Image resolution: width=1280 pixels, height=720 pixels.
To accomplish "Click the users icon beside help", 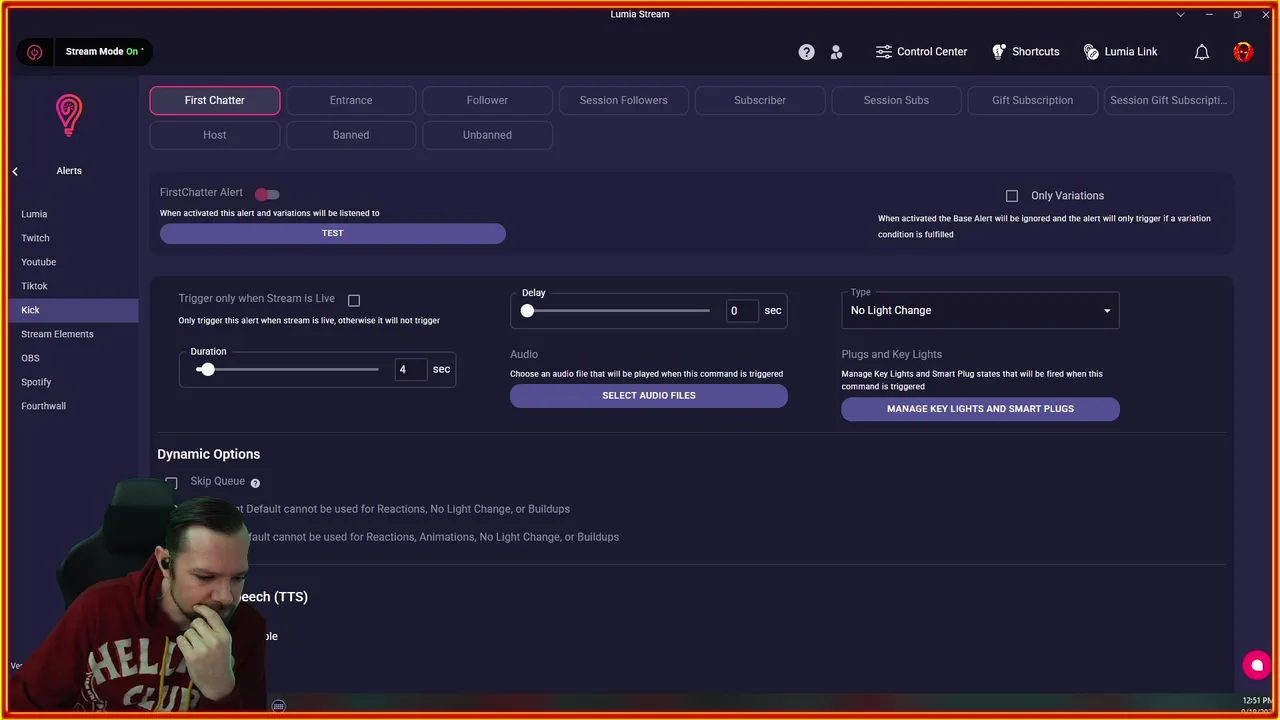I will (x=837, y=52).
